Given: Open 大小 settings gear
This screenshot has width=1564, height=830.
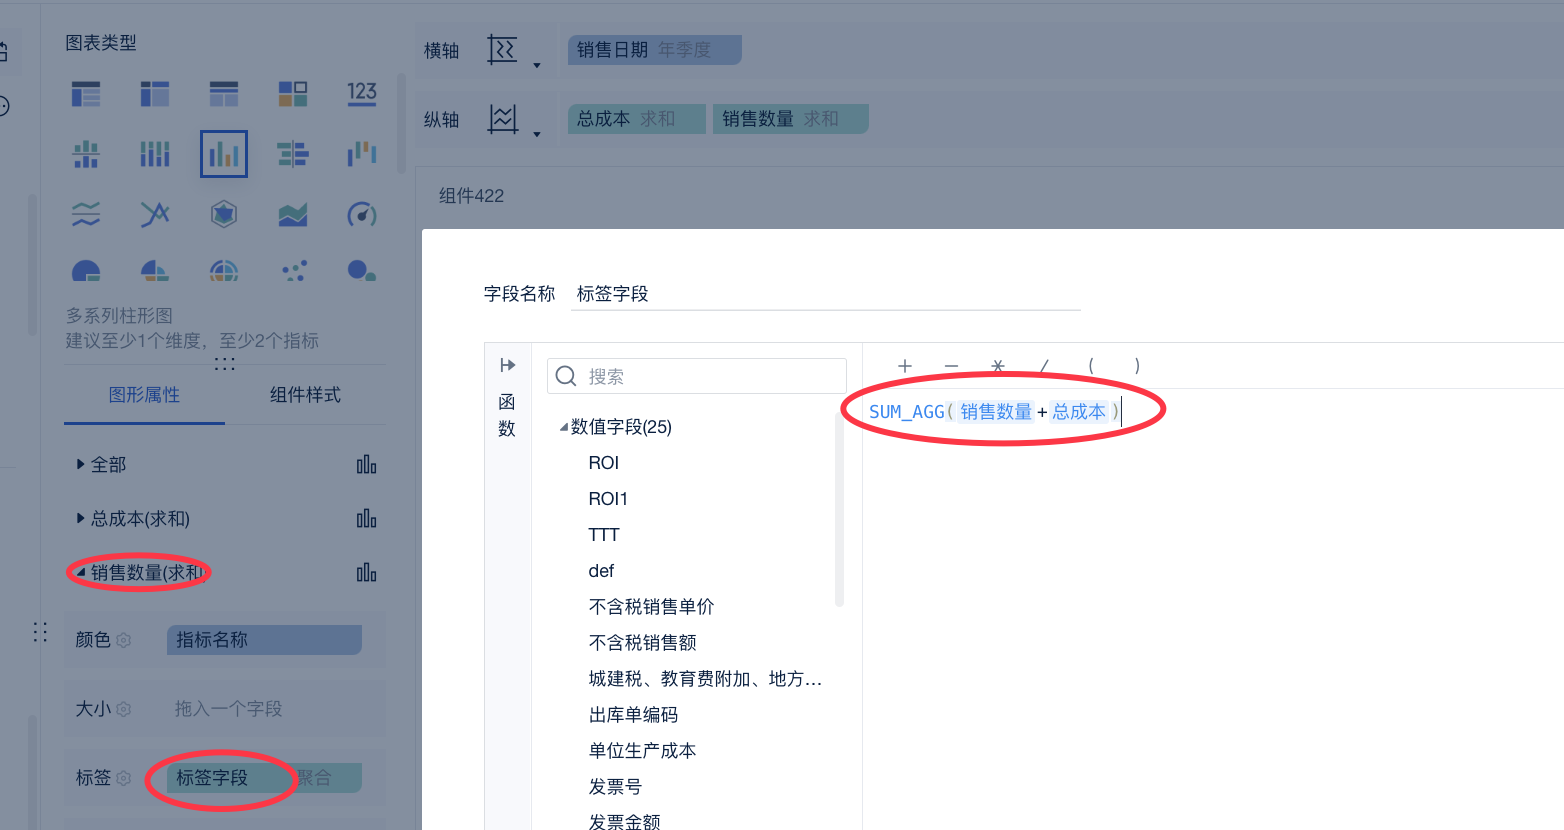Looking at the screenshot, I should coord(124,709).
